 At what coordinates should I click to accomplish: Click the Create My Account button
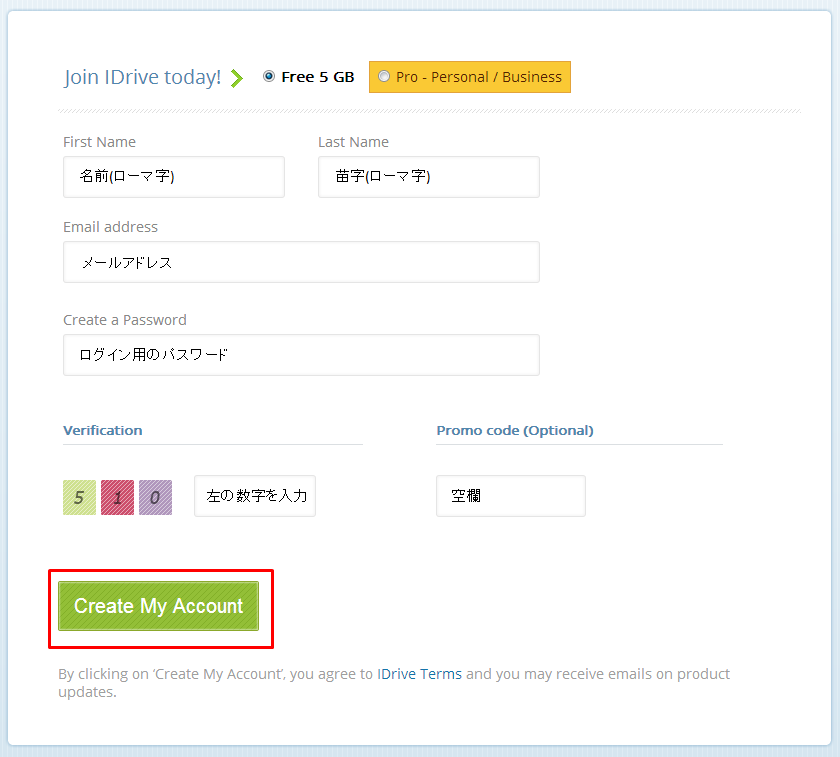pos(159,606)
